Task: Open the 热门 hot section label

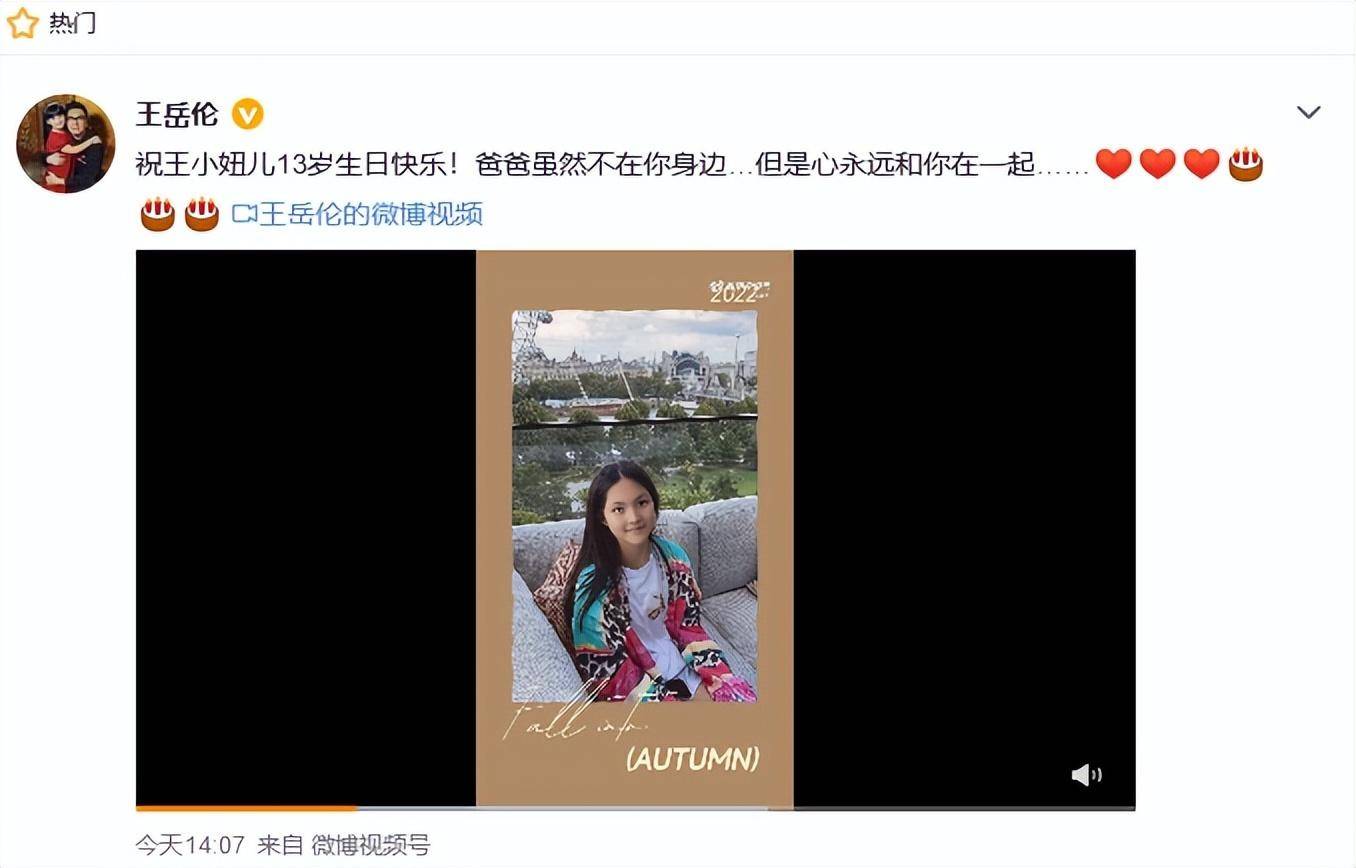Action: (x=73, y=23)
